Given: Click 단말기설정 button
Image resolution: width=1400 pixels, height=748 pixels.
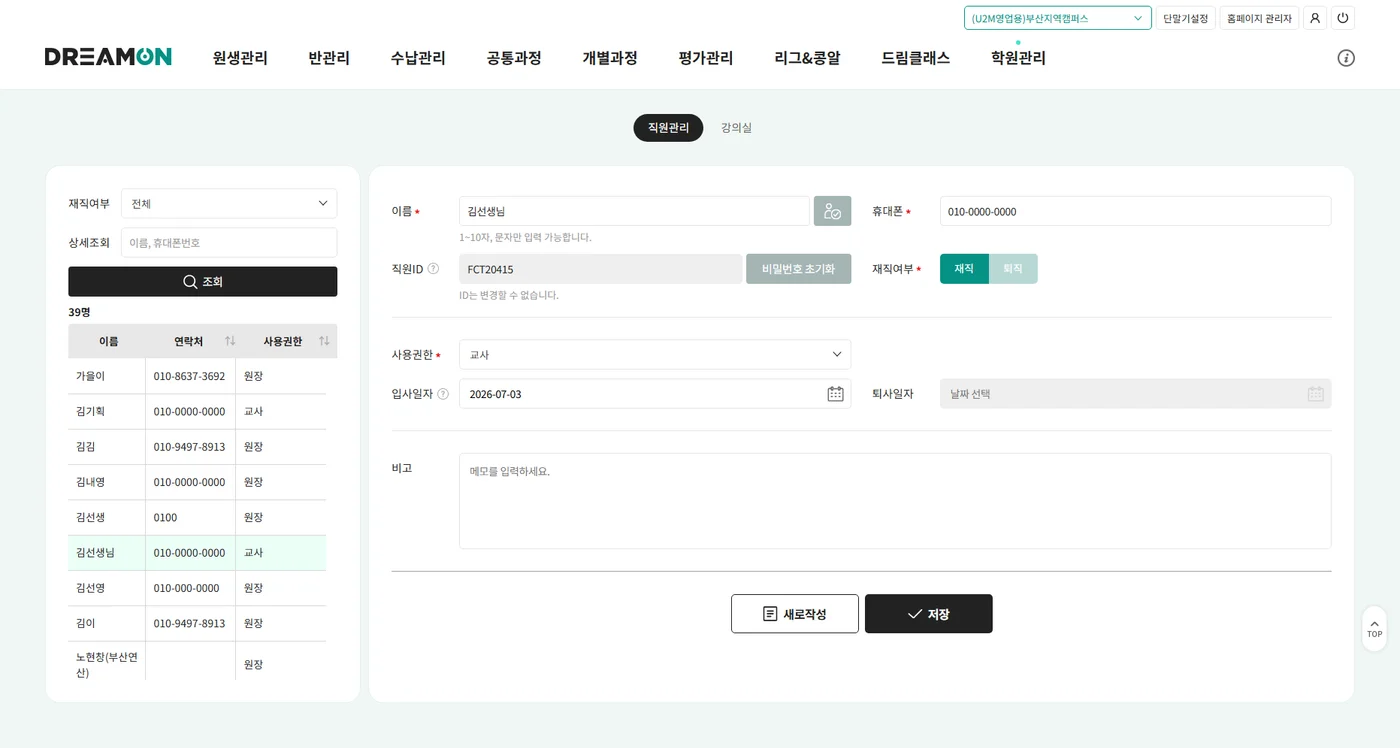Looking at the screenshot, I should click(x=1186, y=18).
